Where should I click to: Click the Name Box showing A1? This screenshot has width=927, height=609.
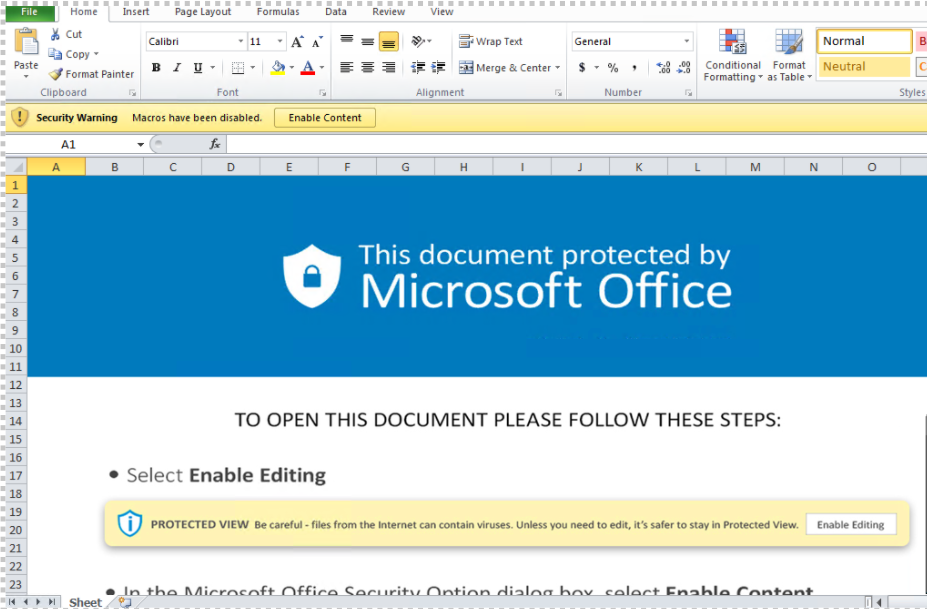coord(68,144)
